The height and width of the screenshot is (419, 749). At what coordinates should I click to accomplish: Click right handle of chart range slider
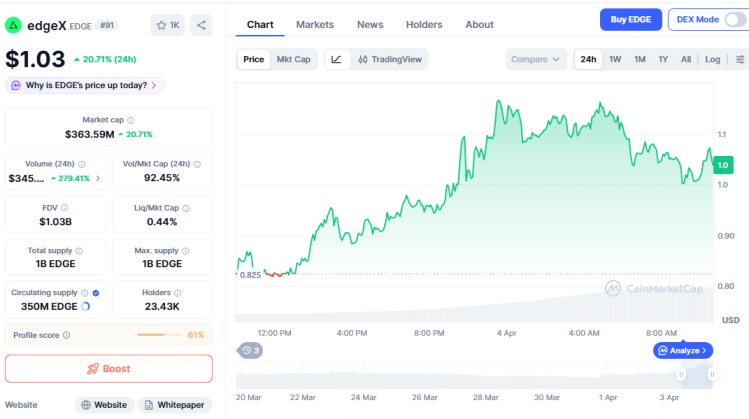(x=712, y=375)
